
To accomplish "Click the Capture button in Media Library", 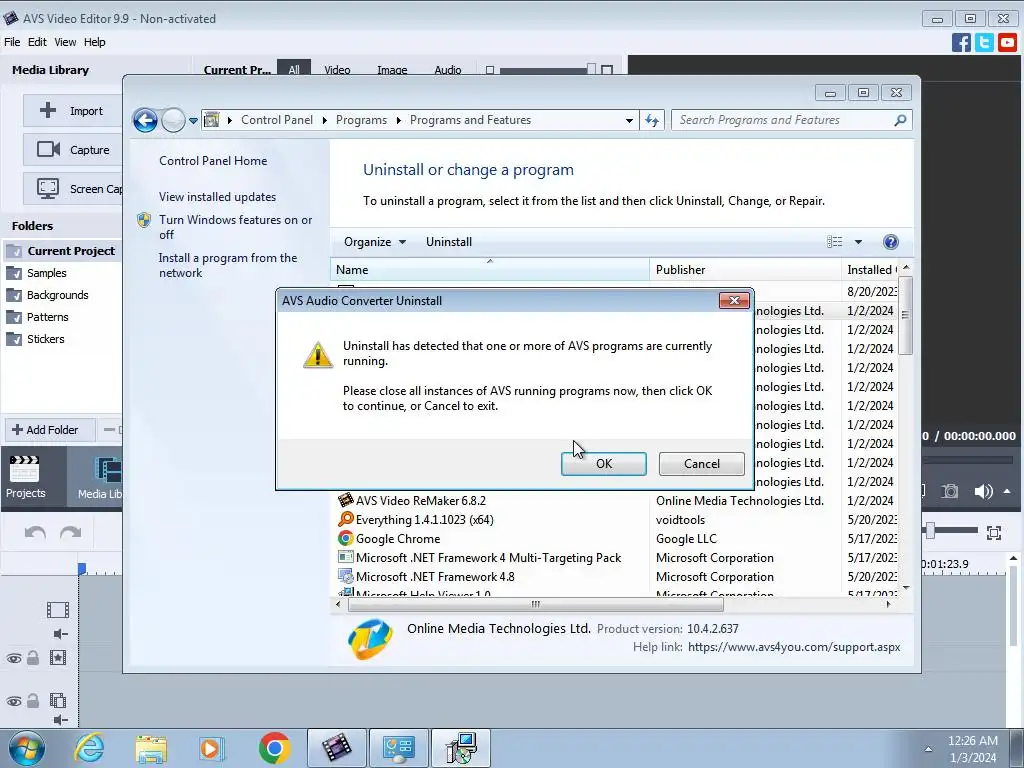I will tap(73, 150).
